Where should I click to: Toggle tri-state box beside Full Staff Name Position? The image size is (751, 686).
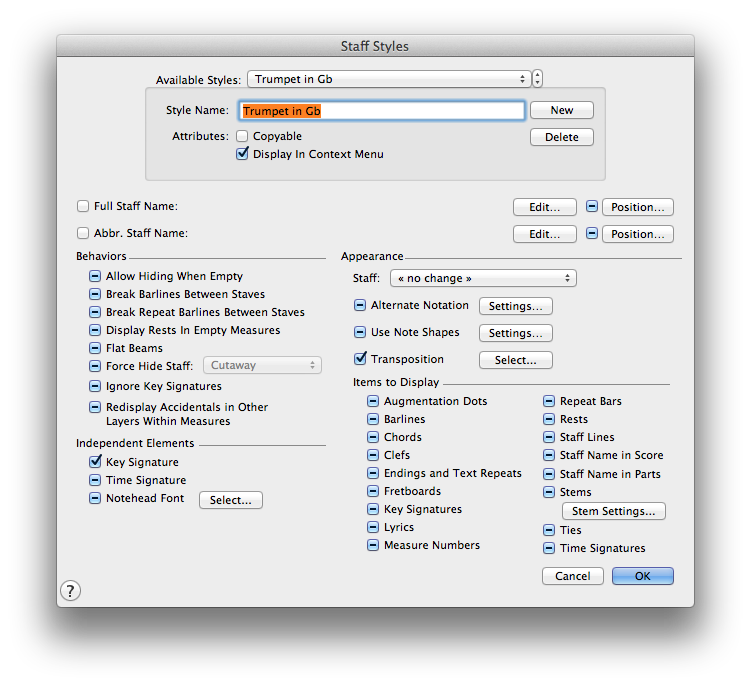click(591, 207)
